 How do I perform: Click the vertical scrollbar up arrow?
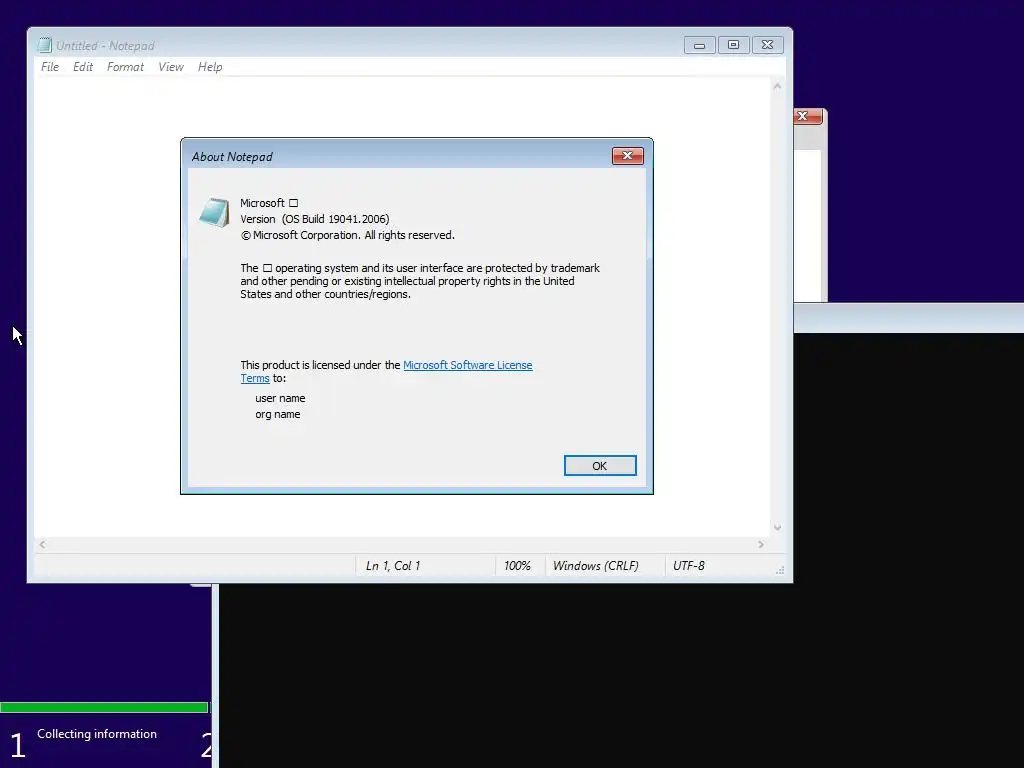click(x=777, y=86)
